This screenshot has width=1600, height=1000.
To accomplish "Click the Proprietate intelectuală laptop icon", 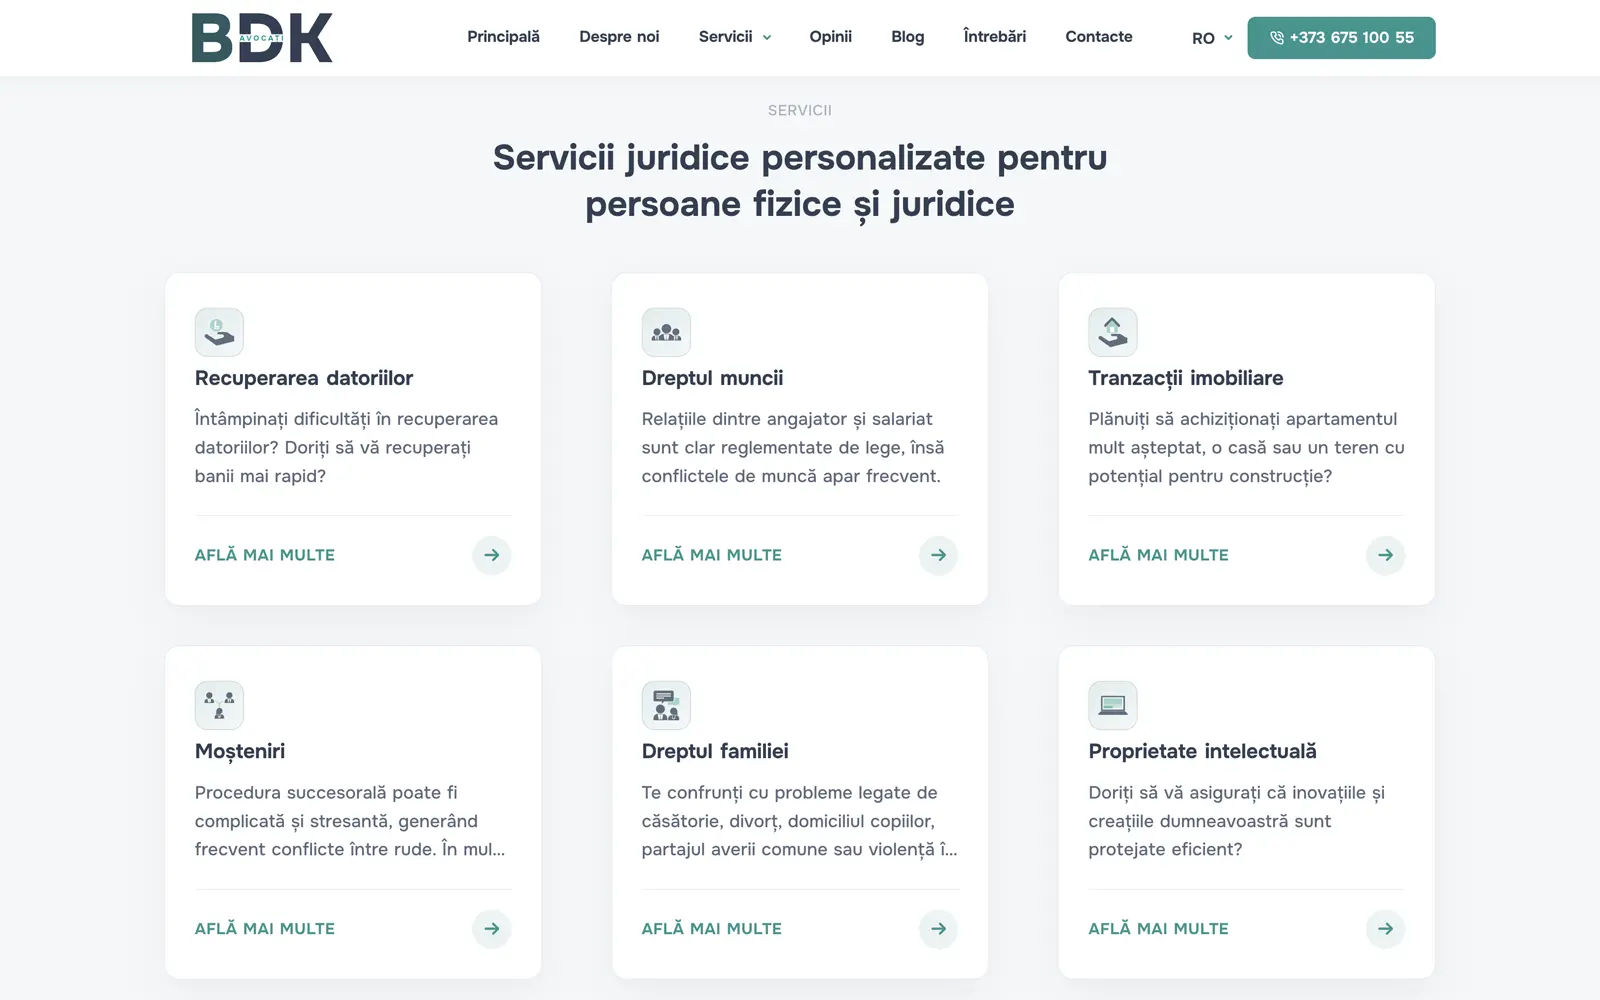I will pyautogui.click(x=1113, y=705).
